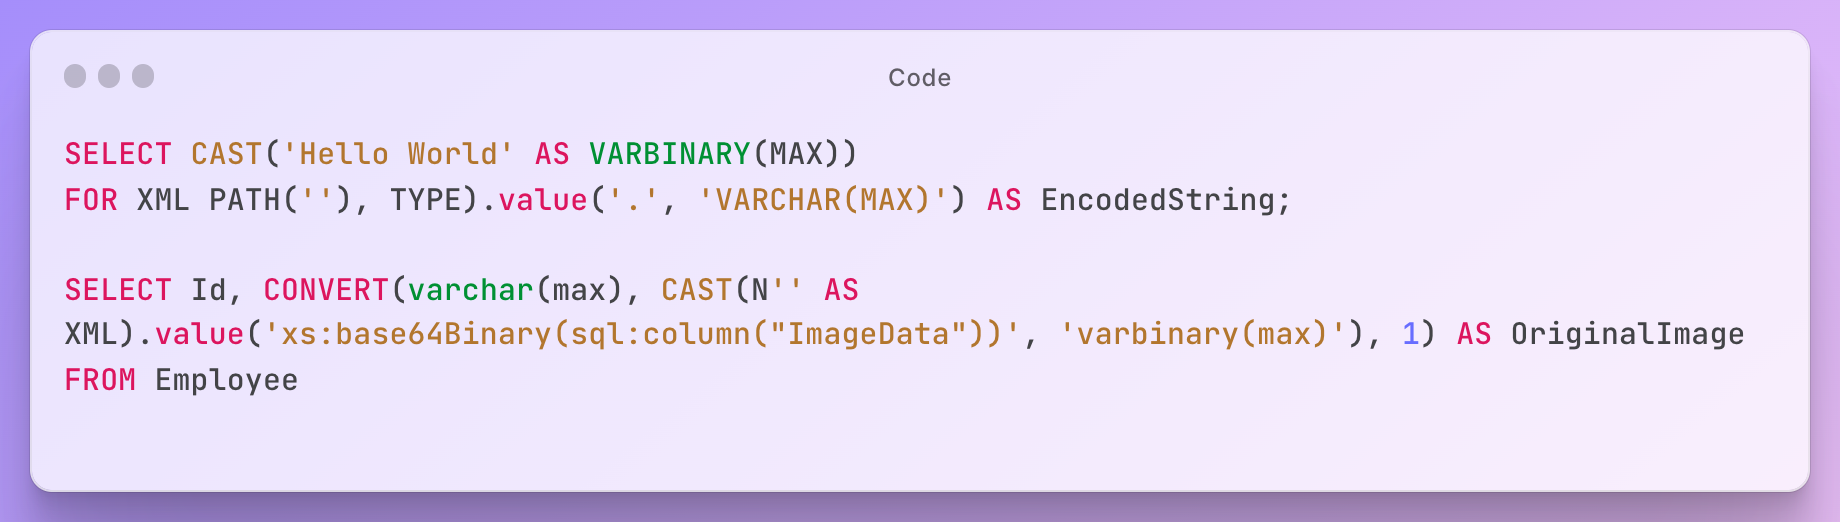The image size is (1840, 522).
Task: Click the FROM keyword
Action: [x=100, y=380]
